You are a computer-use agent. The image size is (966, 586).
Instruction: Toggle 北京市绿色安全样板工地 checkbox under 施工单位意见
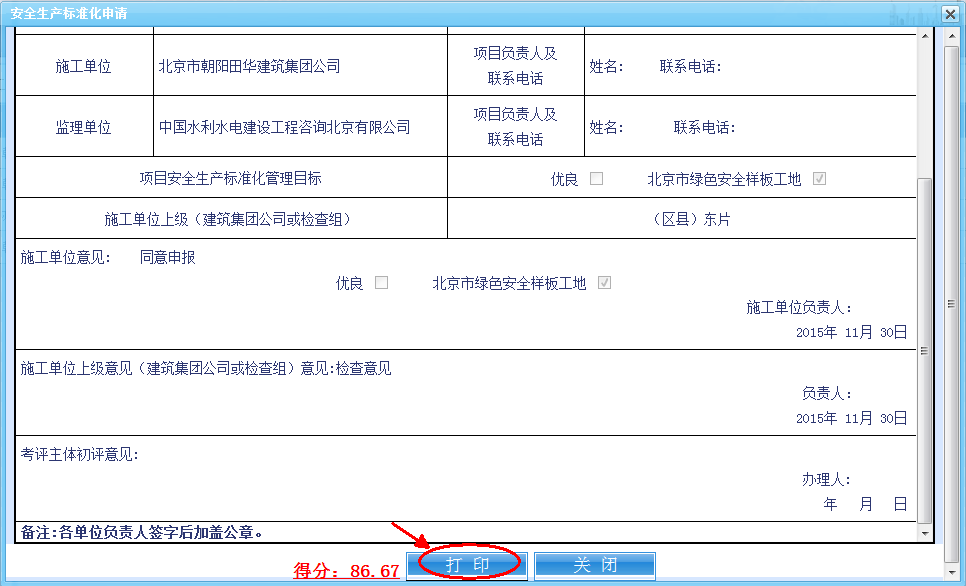pyautogui.click(x=604, y=283)
